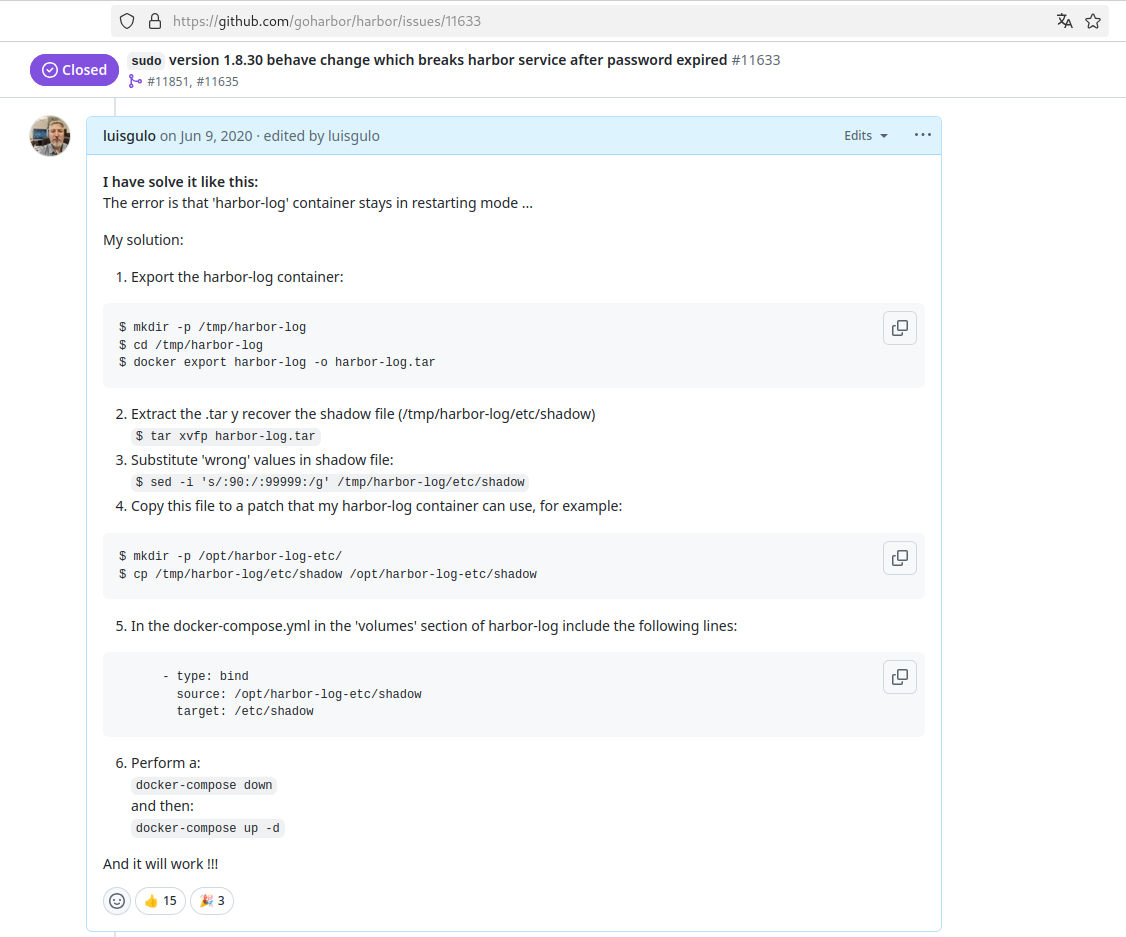The width and height of the screenshot is (1126, 937).
Task: Click the 'Export the harbor-log container:' step text
Action: coord(237,277)
